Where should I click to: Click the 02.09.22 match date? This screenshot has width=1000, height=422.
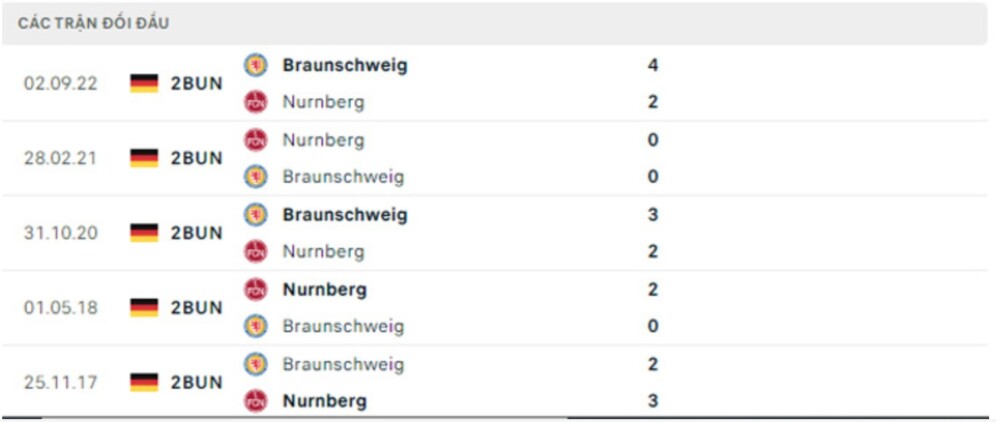61,83
